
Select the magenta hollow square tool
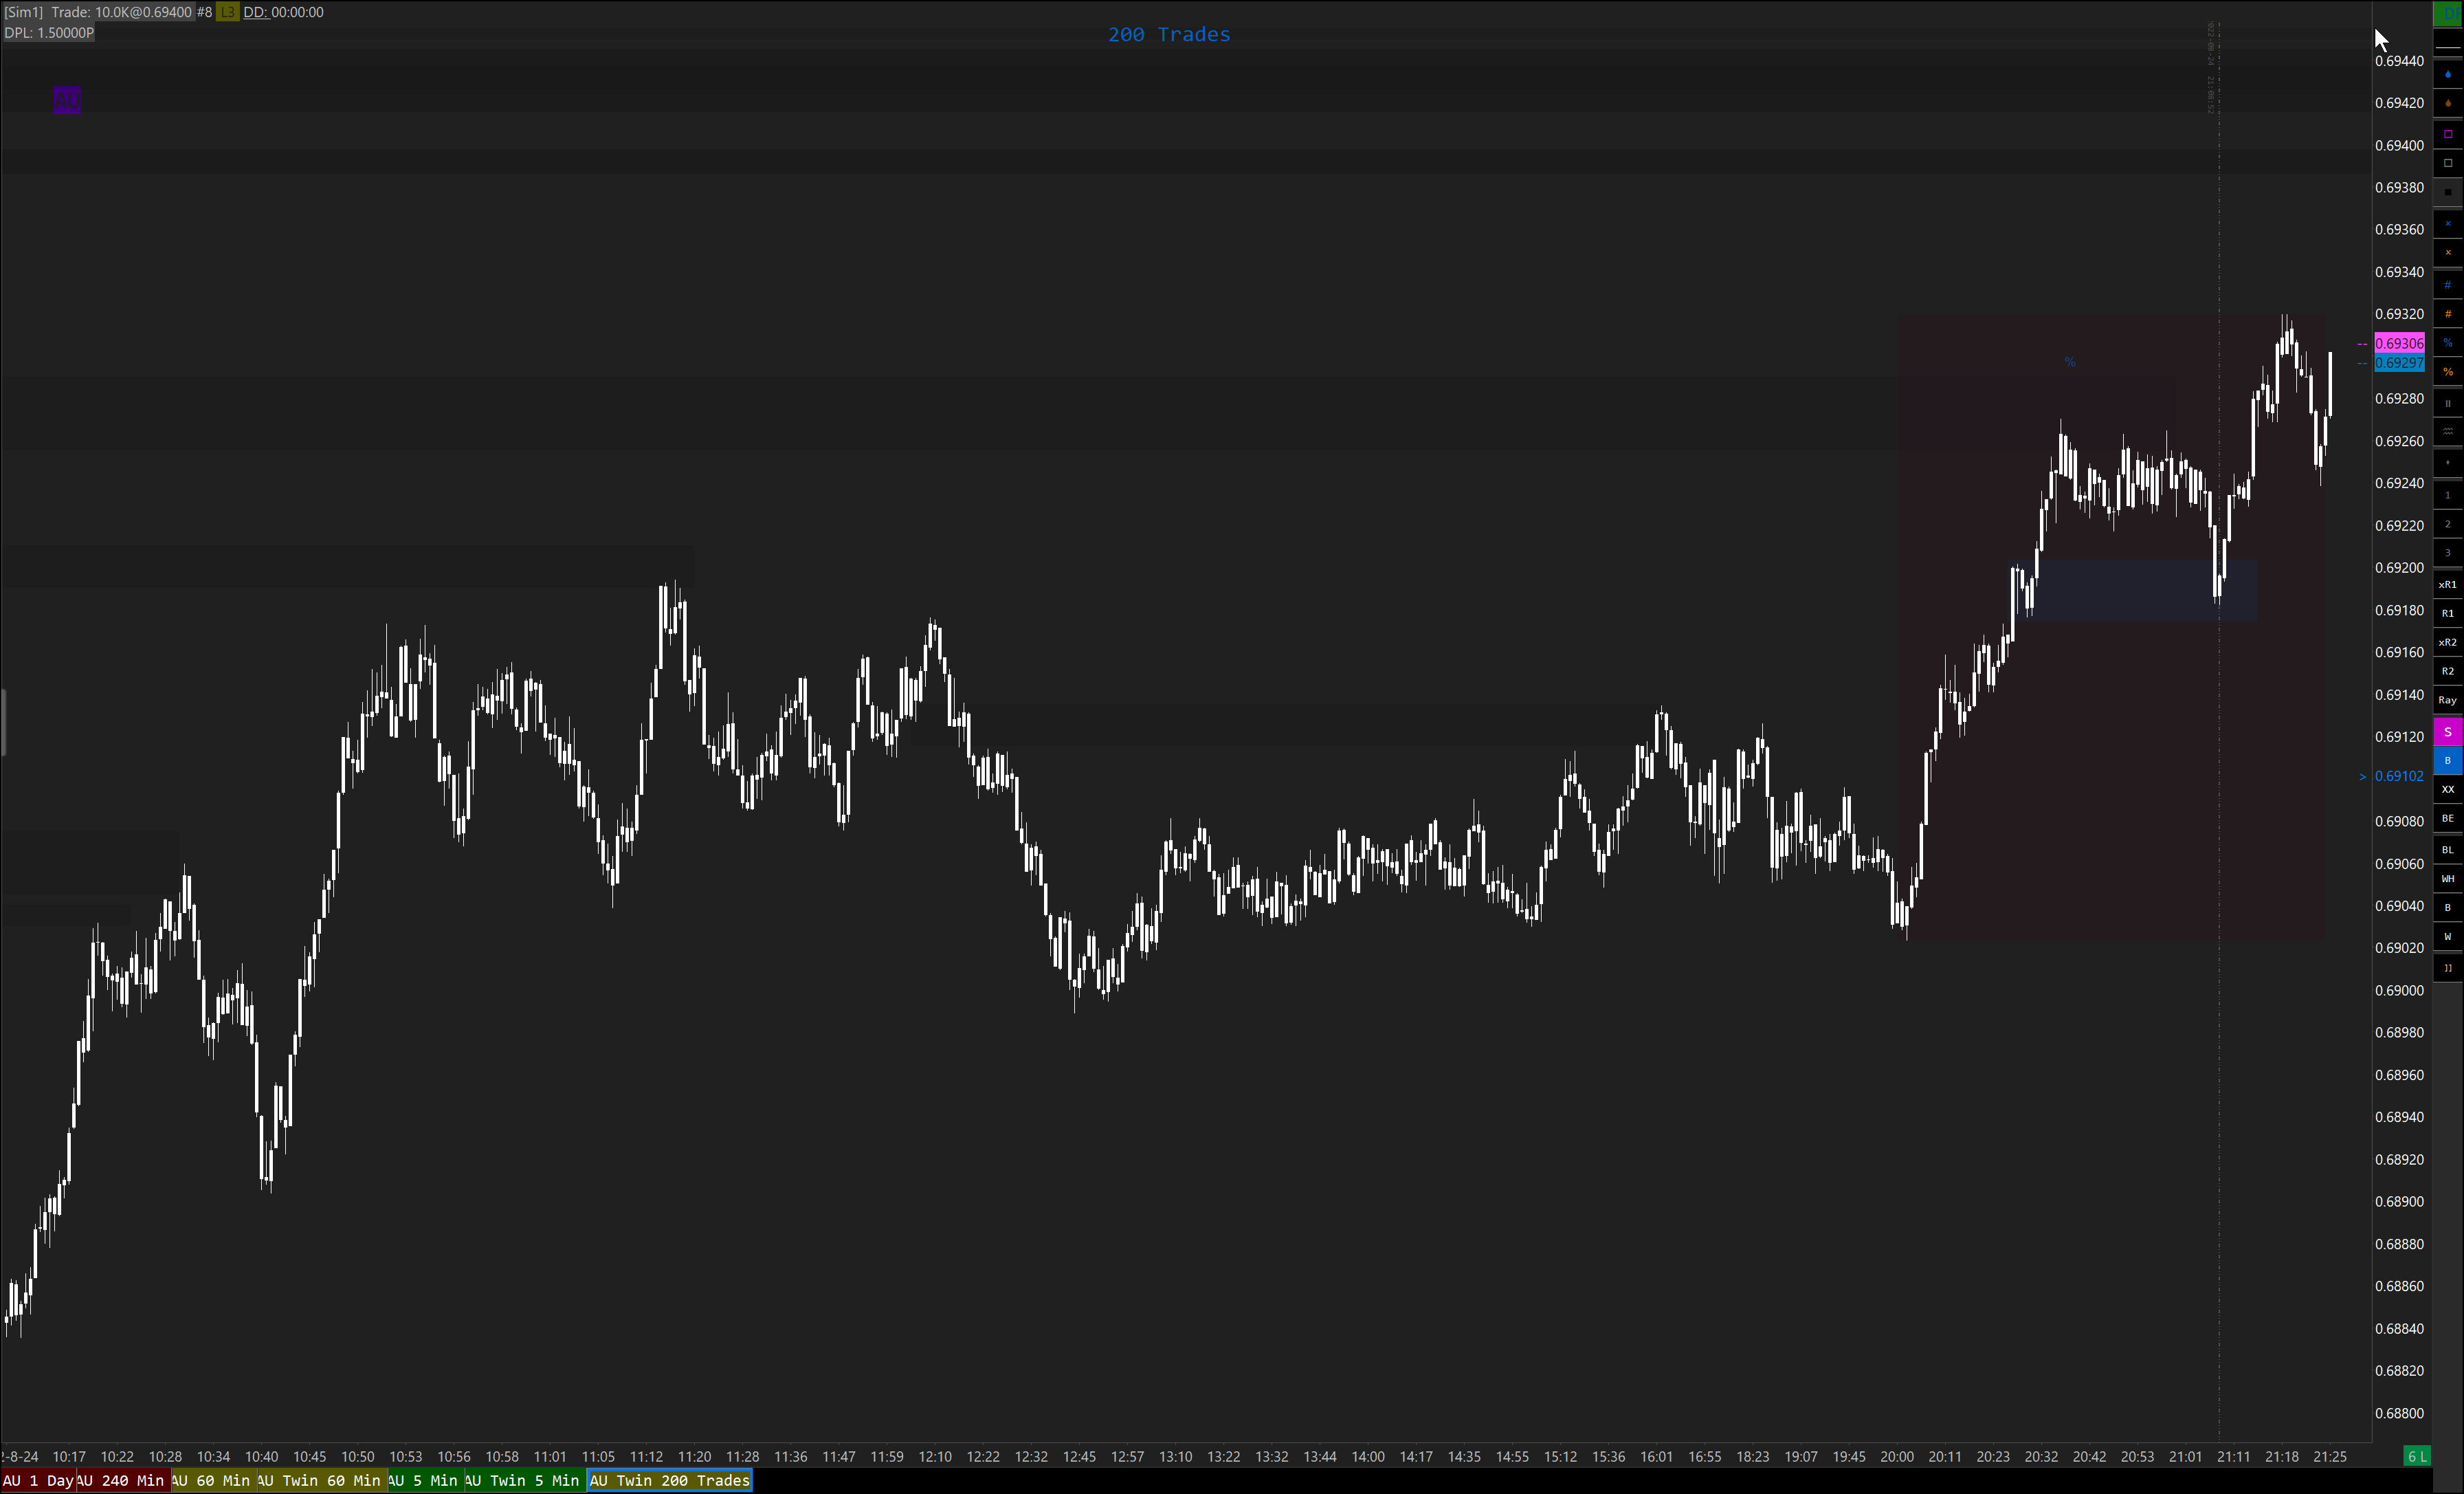click(x=2447, y=134)
